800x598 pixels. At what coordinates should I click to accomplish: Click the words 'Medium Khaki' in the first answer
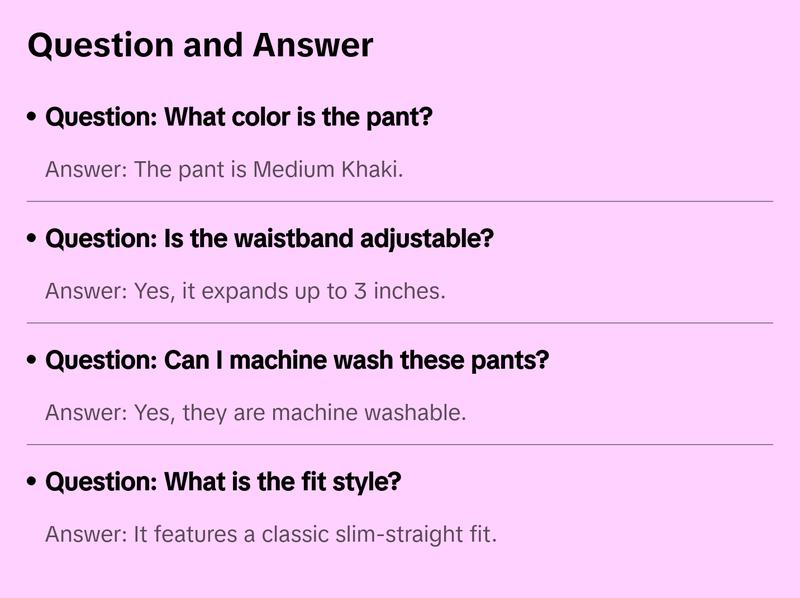point(326,169)
